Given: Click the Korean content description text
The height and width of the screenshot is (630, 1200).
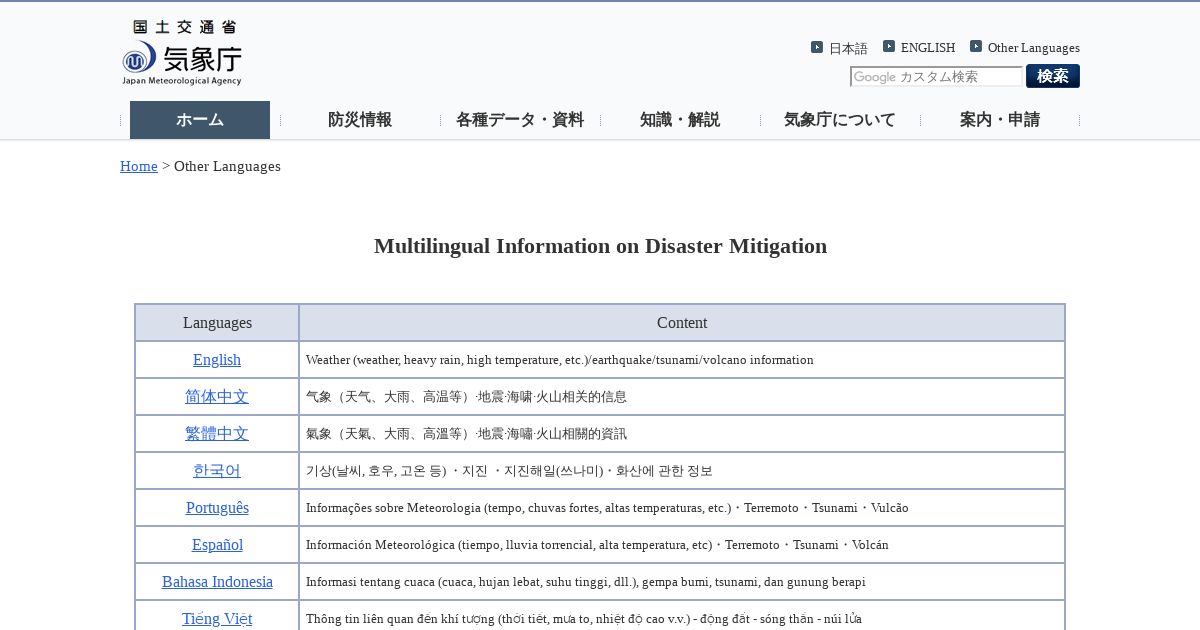Looking at the screenshot, I should [509, 471].
